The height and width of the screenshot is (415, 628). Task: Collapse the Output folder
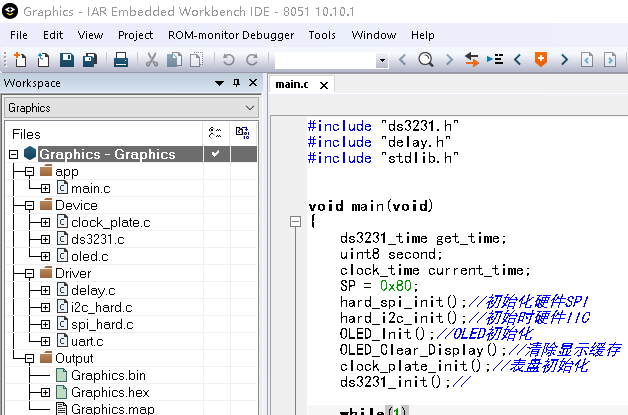[29, 359]
